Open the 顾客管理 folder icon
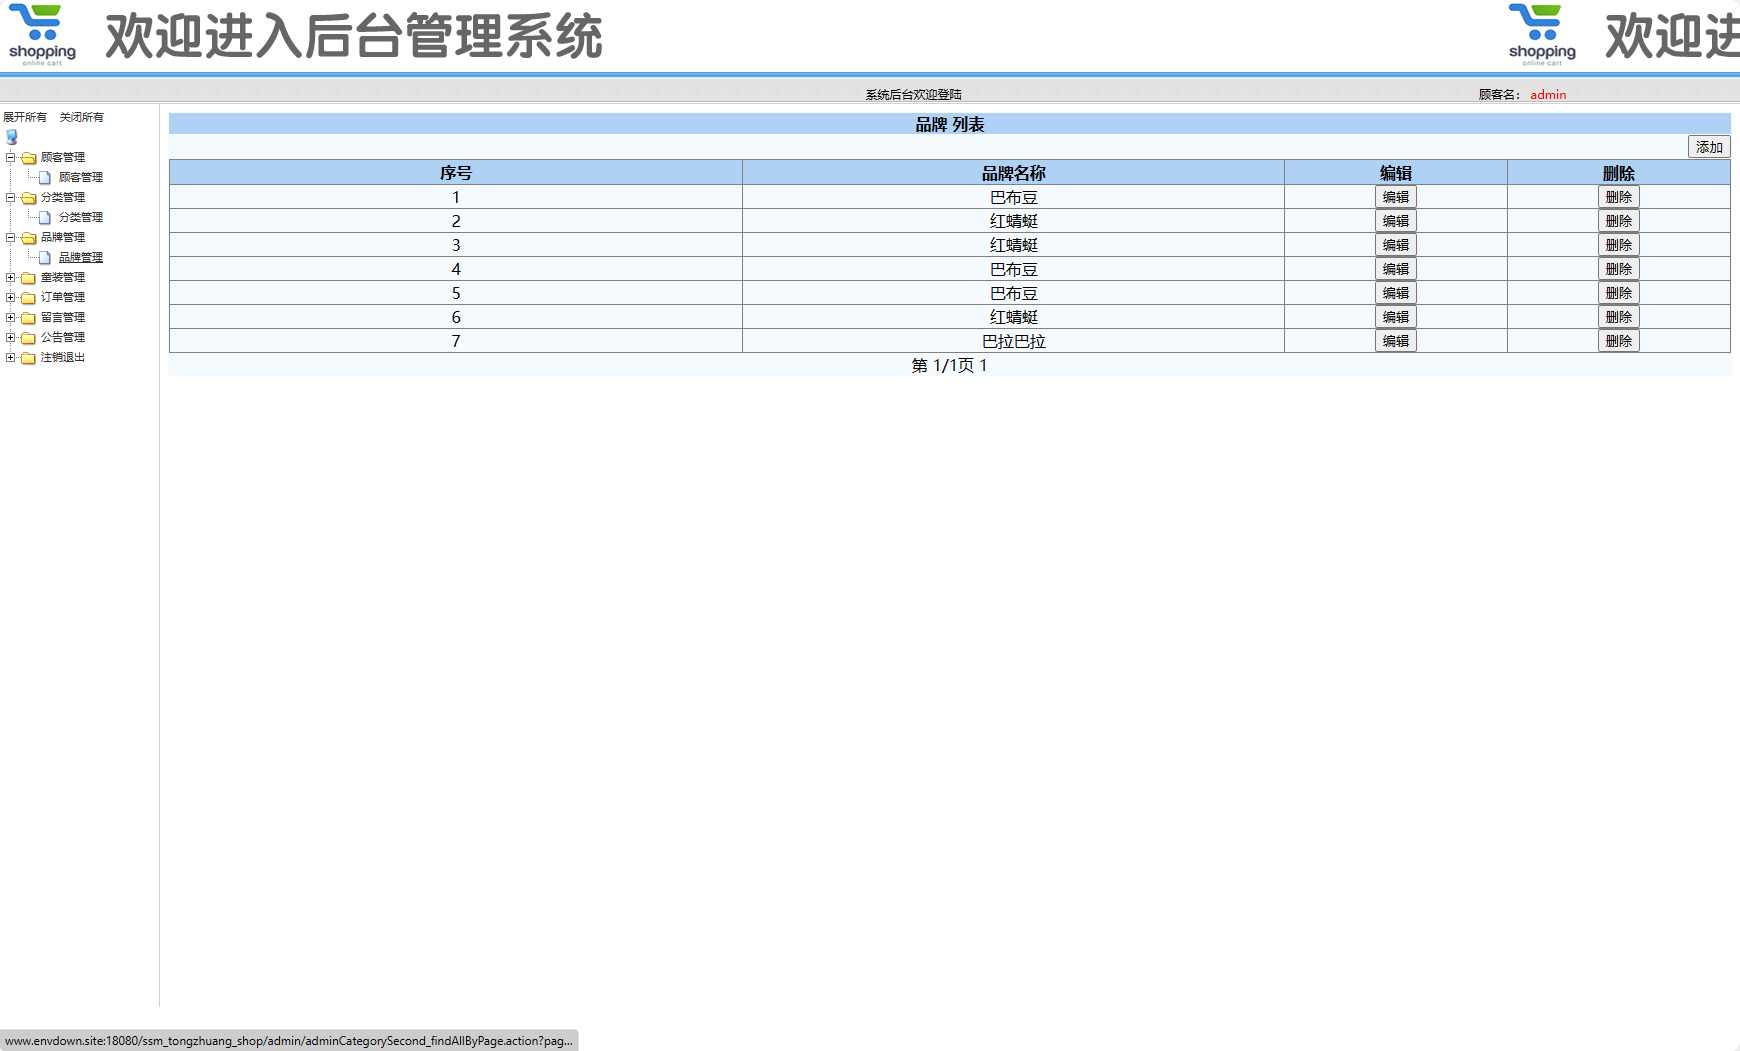1740x1051 pixels. point(29,157)
